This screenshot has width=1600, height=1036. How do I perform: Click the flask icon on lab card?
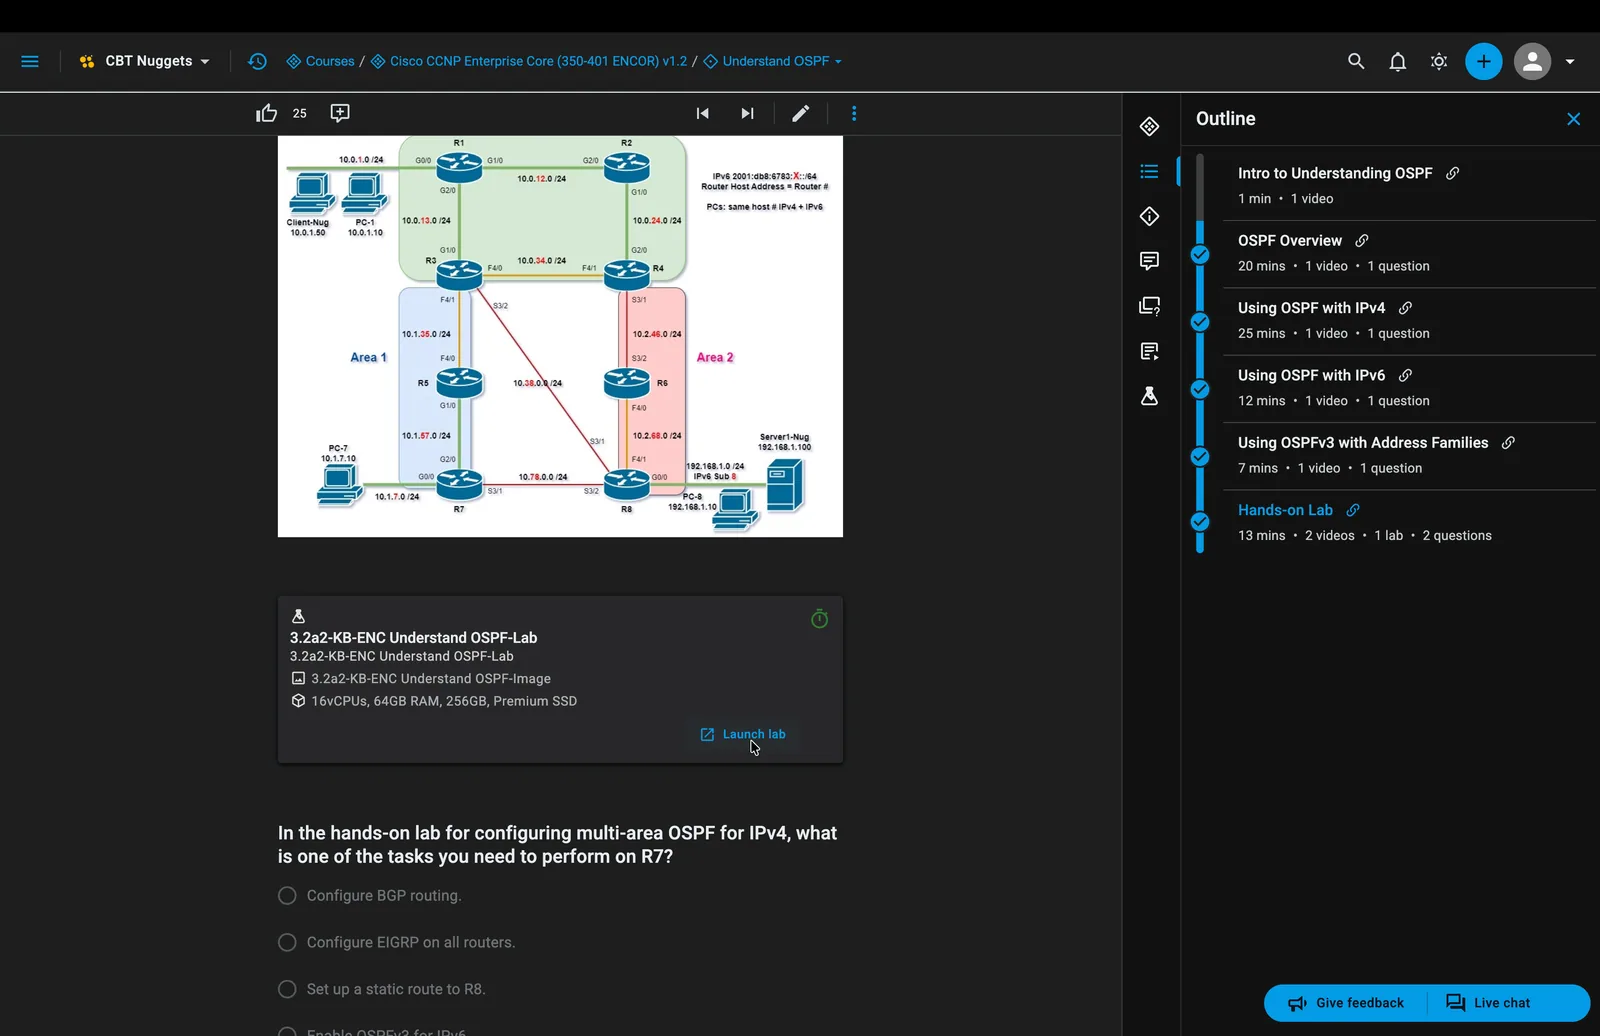tap(298, 616)
